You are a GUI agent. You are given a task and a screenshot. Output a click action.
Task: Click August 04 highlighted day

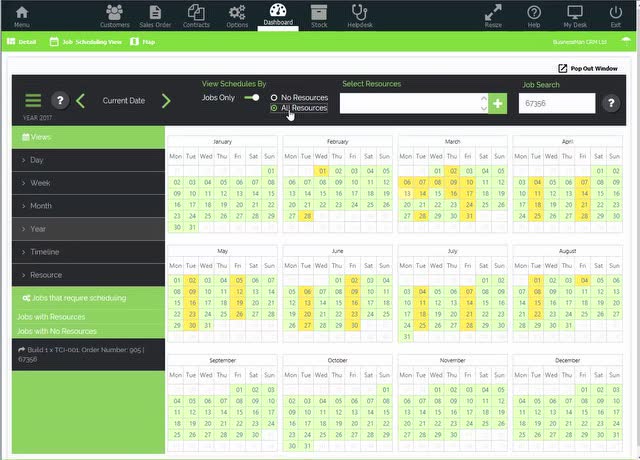(x=584, y=280)
